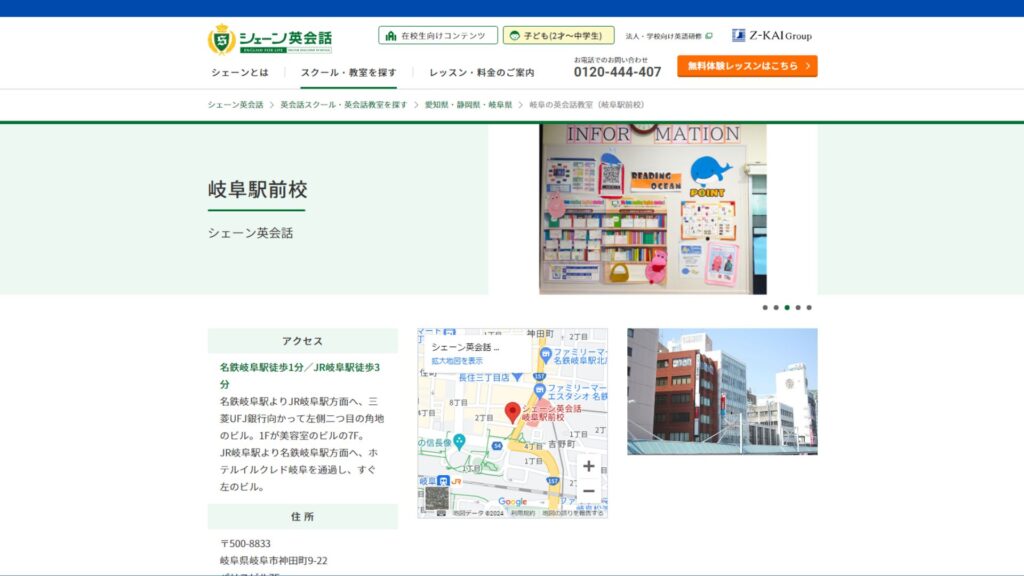The image size is (1024, 576).
Task: Select the second carousel dot
Action: coord(776,308)
